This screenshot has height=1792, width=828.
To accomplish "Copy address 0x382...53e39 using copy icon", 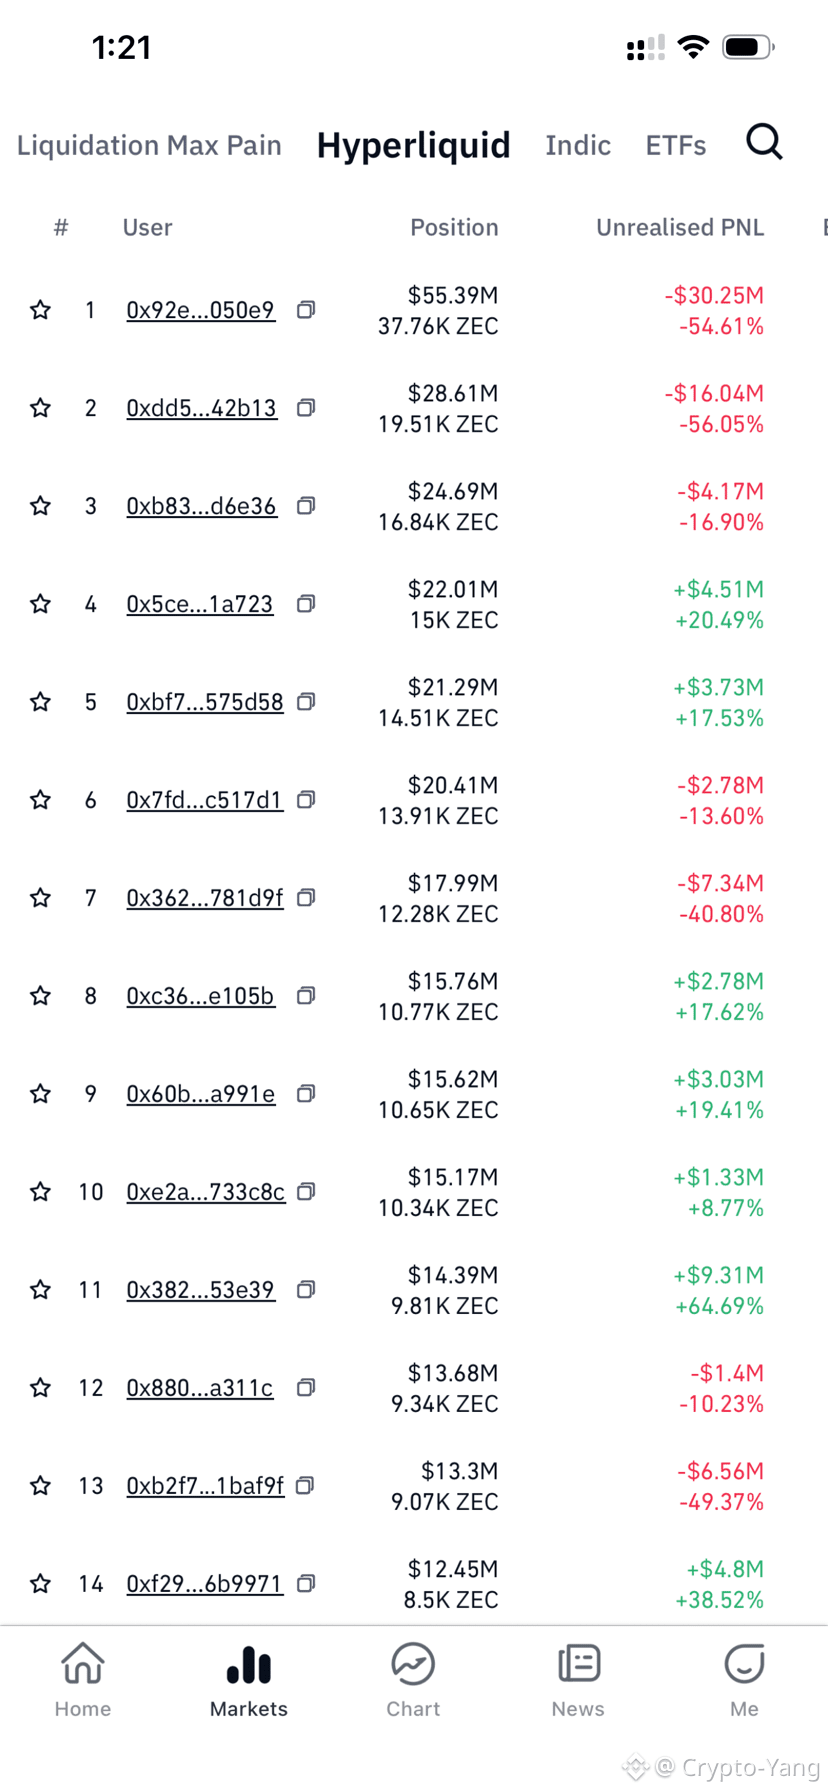I will (306, 1290).
